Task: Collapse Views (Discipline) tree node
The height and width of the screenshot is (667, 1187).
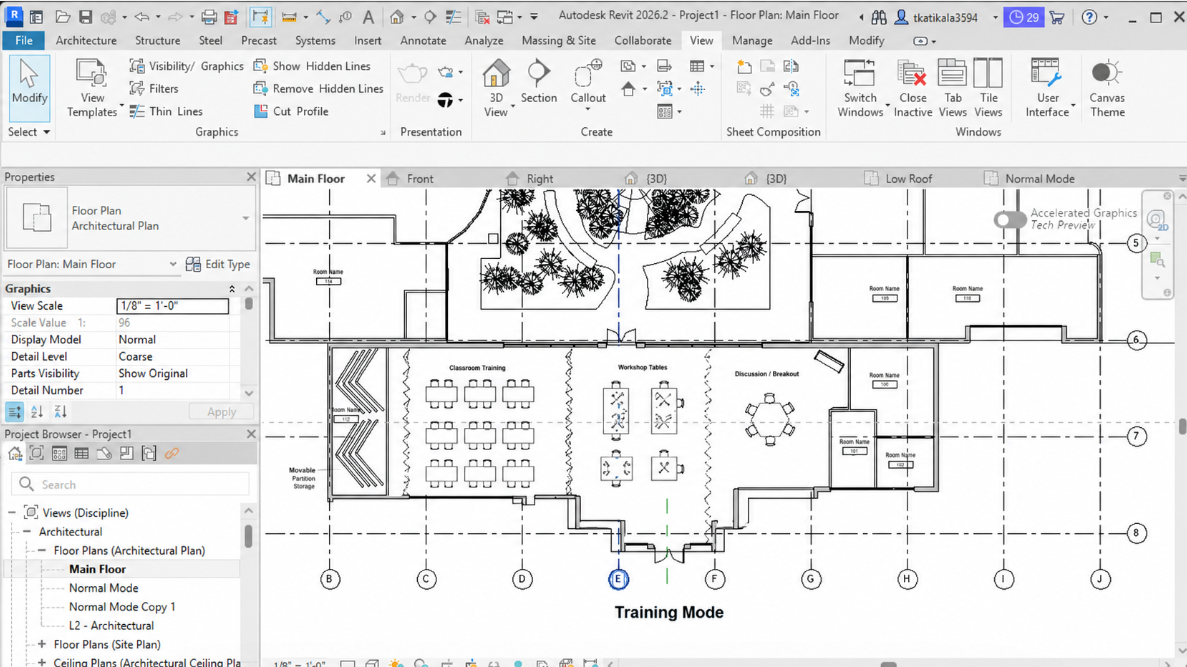Action: 12,513
